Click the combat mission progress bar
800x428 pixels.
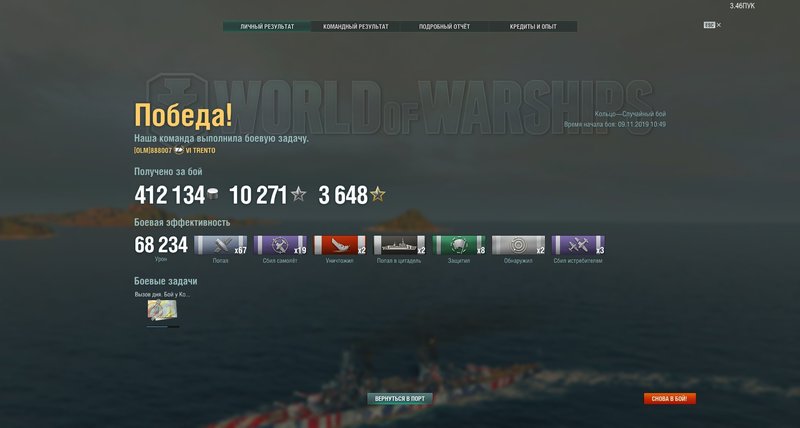pyautogui.click(x=163, y=326)
